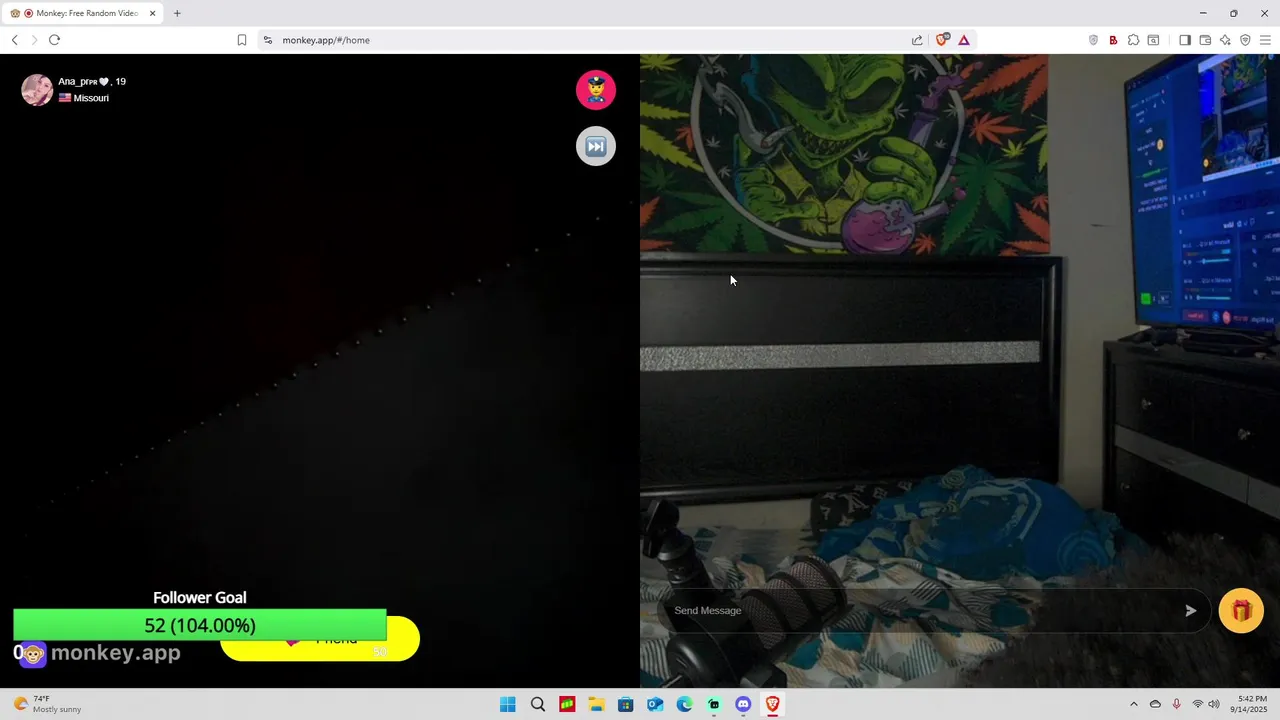
Task: Open Brave Leo AI sparkle icon
Action: tap(1225, 40)
